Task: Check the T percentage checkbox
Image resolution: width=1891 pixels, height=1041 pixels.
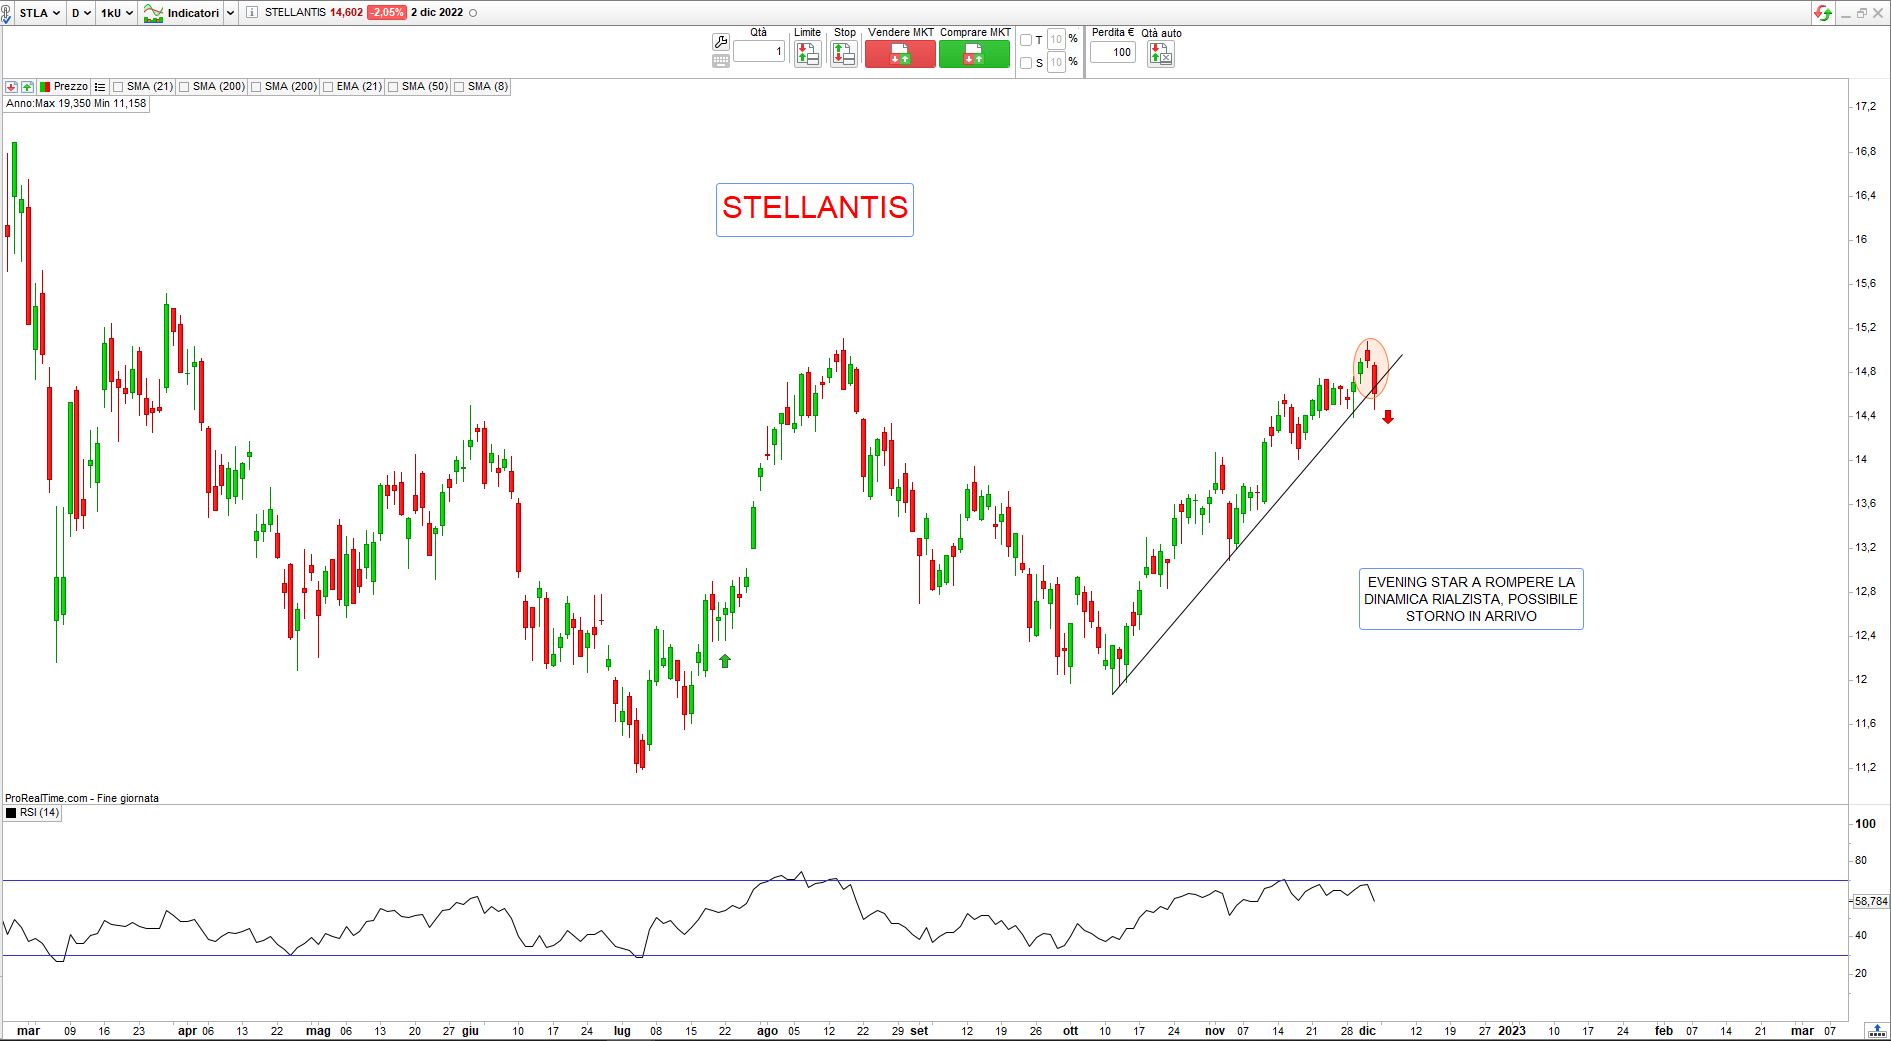Action: click(1026, 40)
